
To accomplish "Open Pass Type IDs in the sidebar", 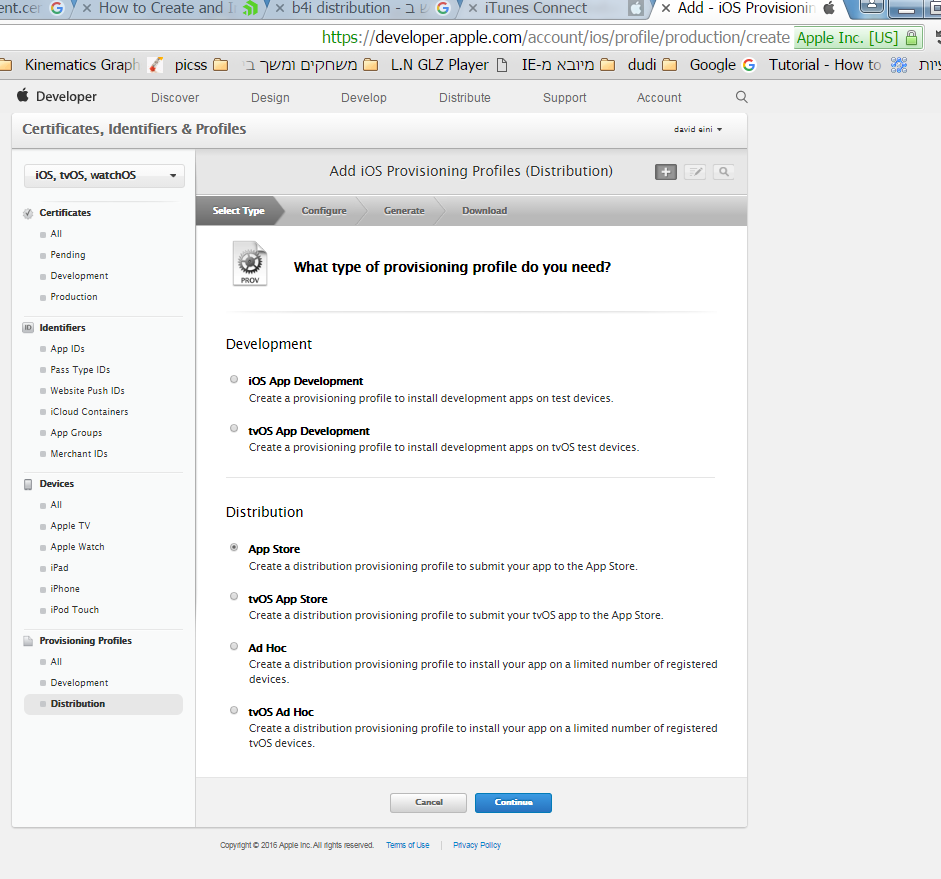I will [80, 370].
